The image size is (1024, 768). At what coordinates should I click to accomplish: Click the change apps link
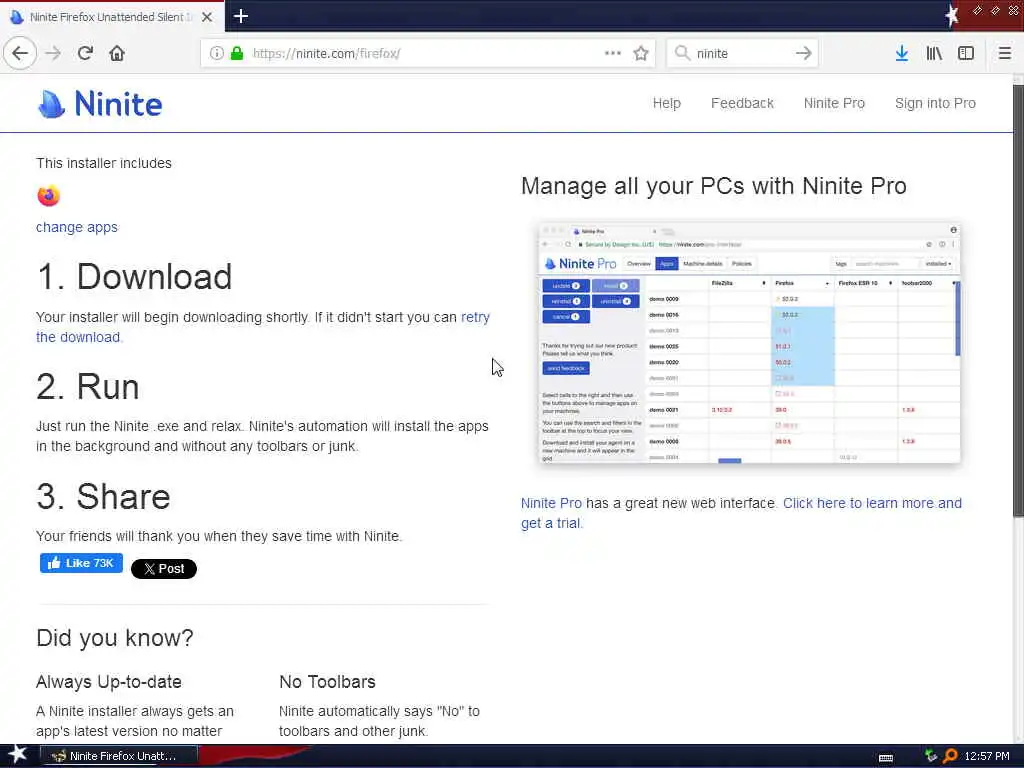point(77,227)
